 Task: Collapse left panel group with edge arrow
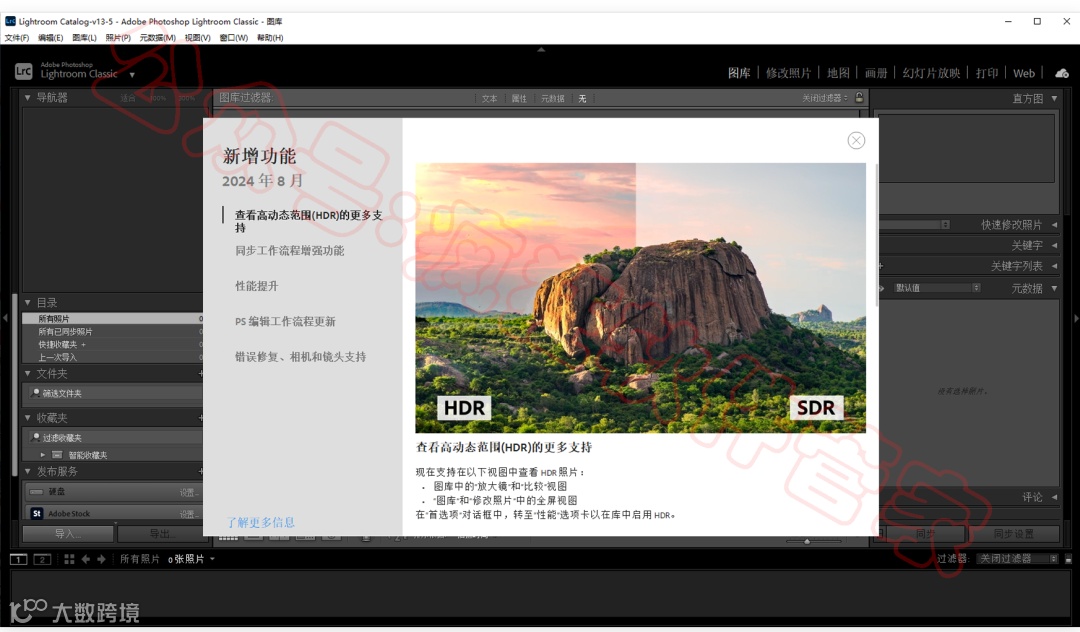click(x=5, y=318)
